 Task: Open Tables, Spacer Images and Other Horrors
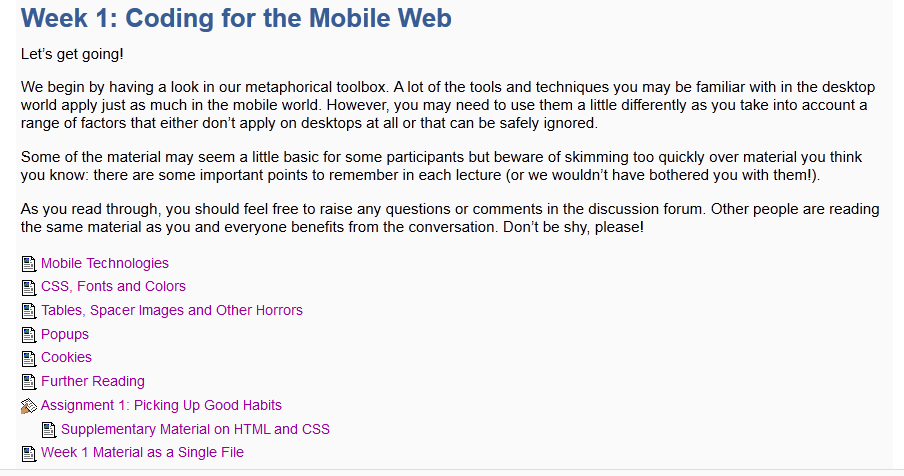[x=171, y=311]
